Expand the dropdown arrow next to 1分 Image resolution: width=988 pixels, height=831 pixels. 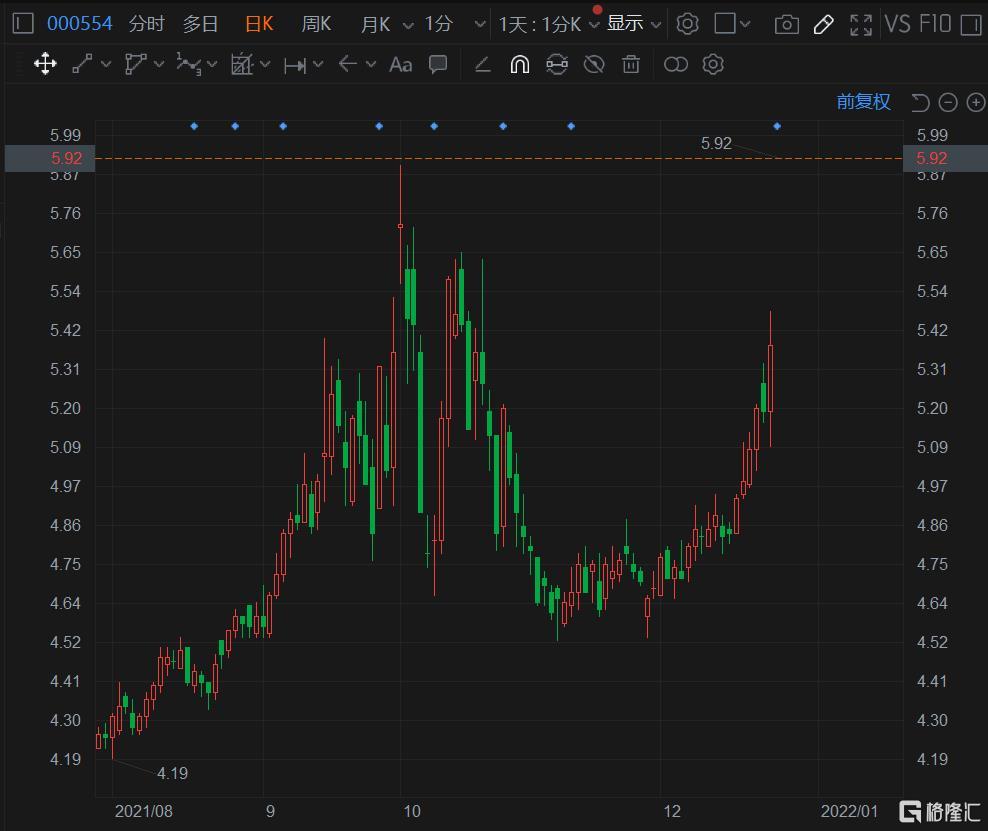click(480, 25)
